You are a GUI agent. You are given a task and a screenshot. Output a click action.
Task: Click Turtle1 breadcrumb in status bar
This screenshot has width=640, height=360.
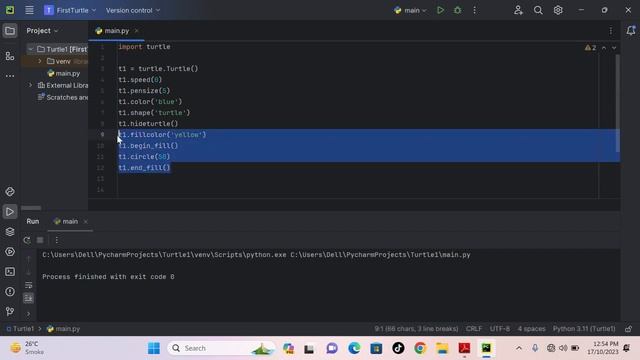20,329
